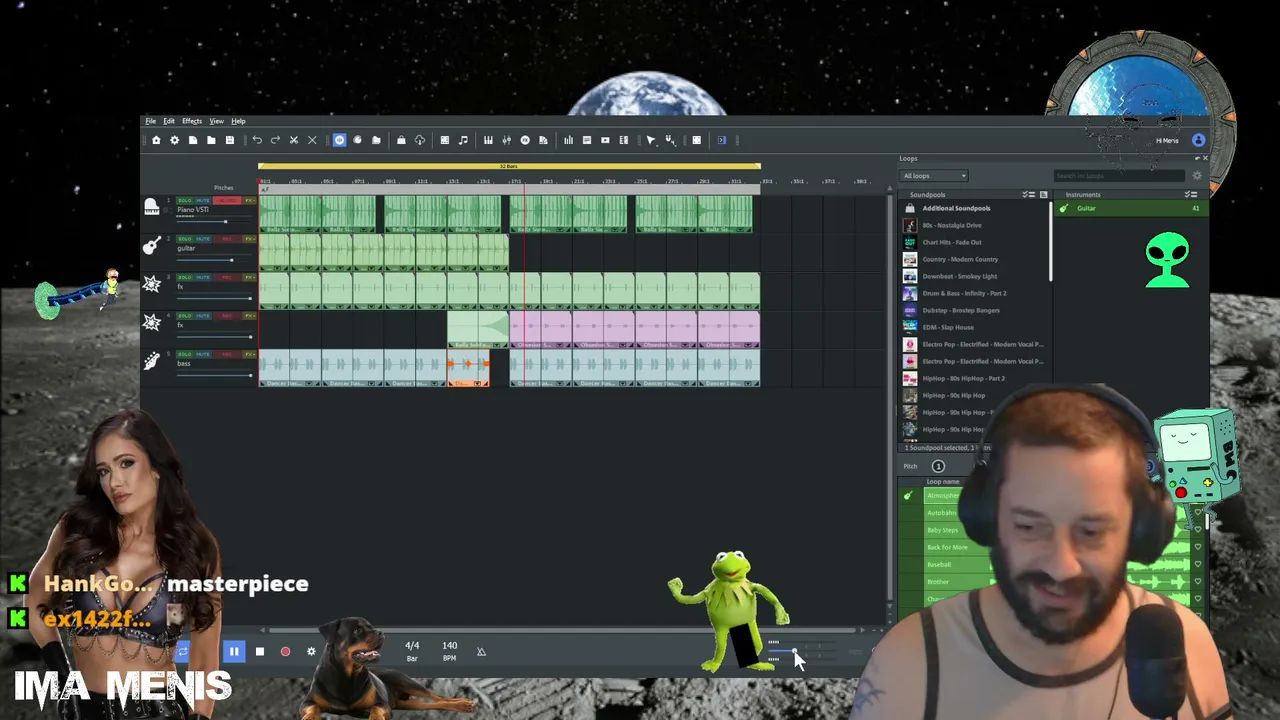Mute the bass track
This screenshot has height=720, width=1280.
202,354
